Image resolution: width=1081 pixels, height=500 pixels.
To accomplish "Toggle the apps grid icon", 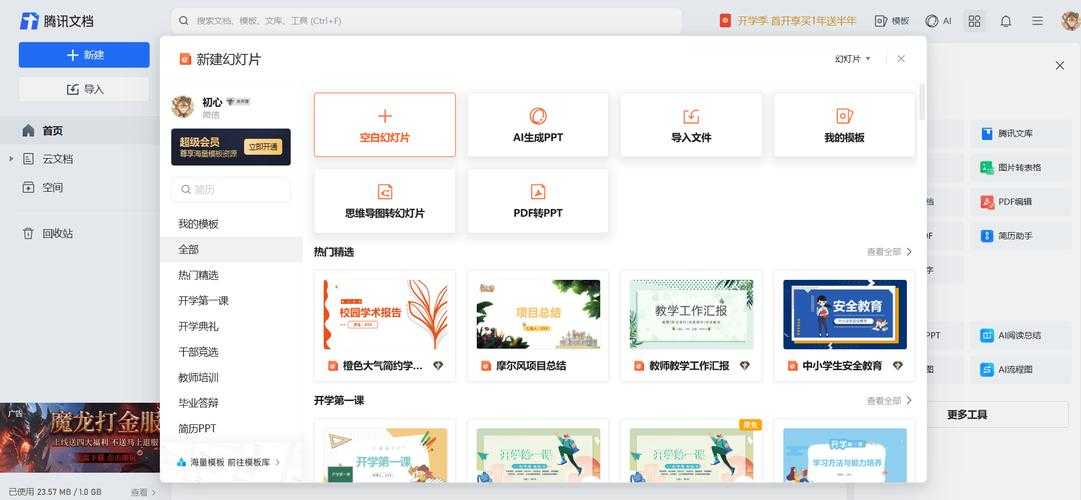I will pos(974,21).
